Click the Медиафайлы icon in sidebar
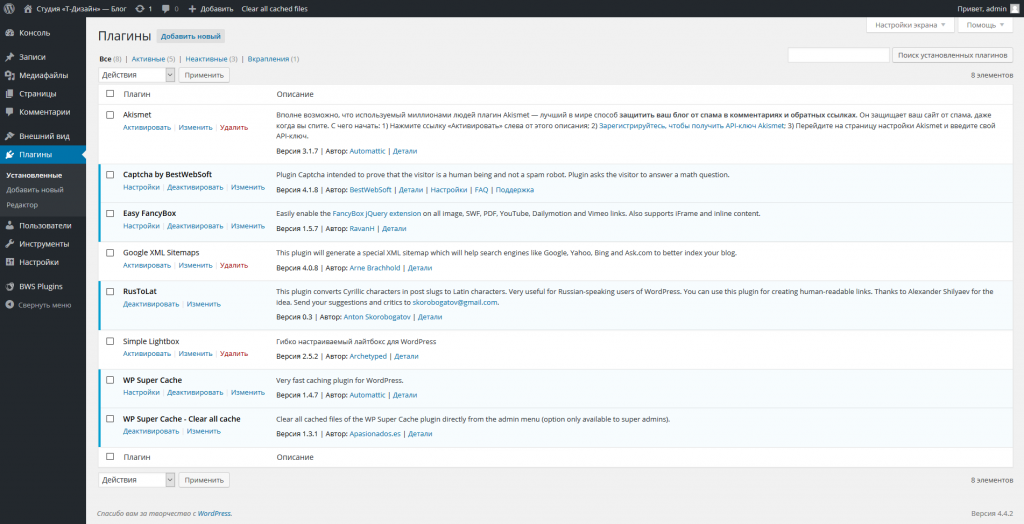This screenshot has height=524, width=1024. 9,75
